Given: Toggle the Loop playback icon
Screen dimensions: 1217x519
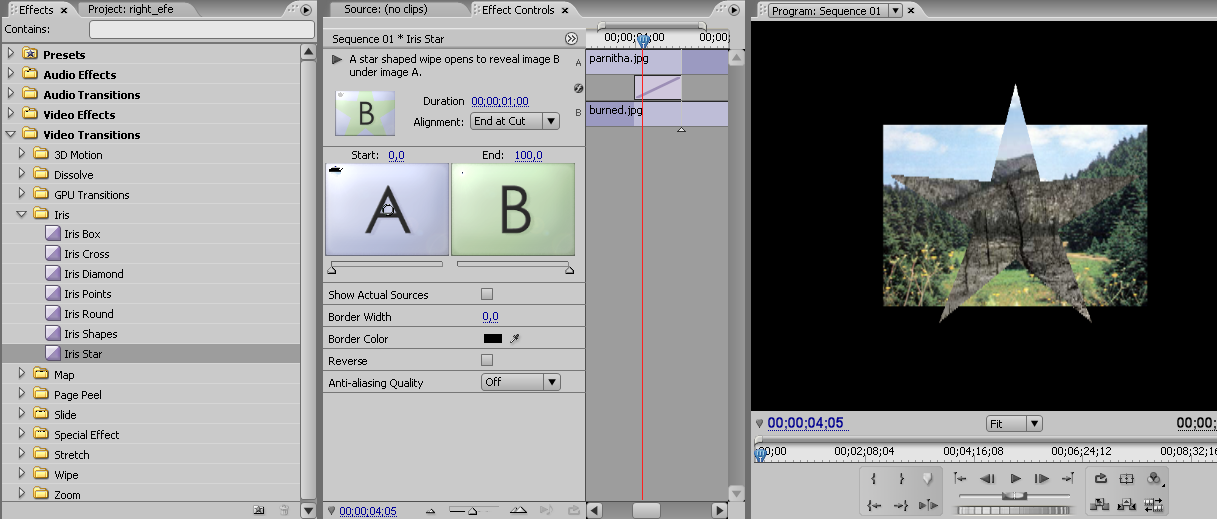Looking at the screenshot, I should [x=1101, y=478].
